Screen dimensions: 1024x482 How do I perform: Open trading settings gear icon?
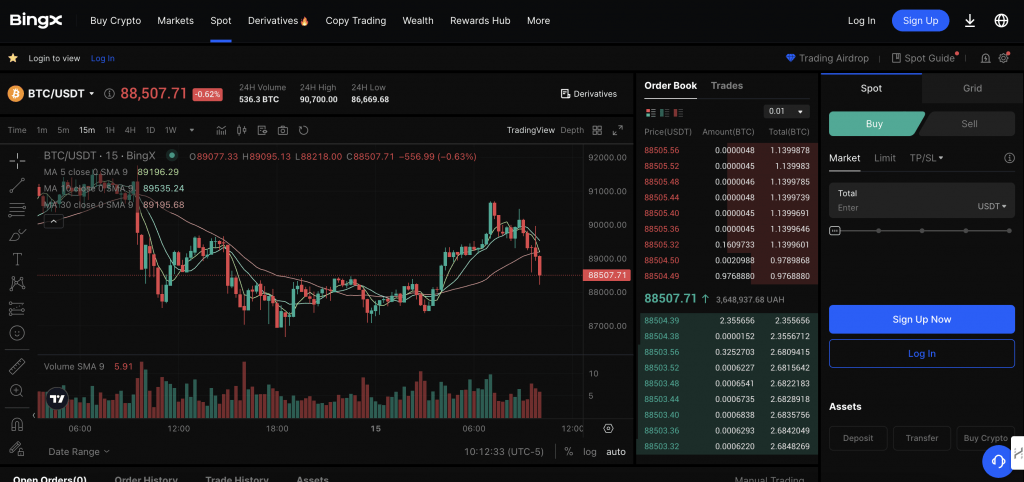[1004, 58]
